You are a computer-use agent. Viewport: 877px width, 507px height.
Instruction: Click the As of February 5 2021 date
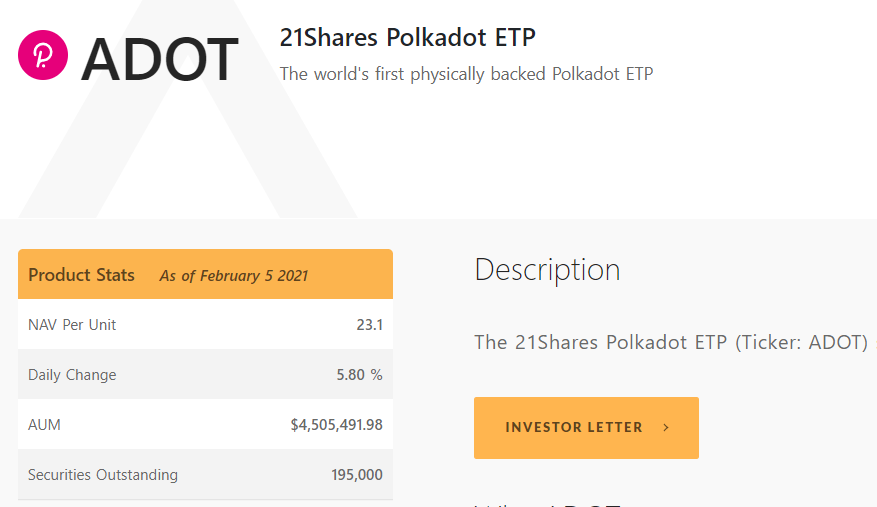[234, 276]
